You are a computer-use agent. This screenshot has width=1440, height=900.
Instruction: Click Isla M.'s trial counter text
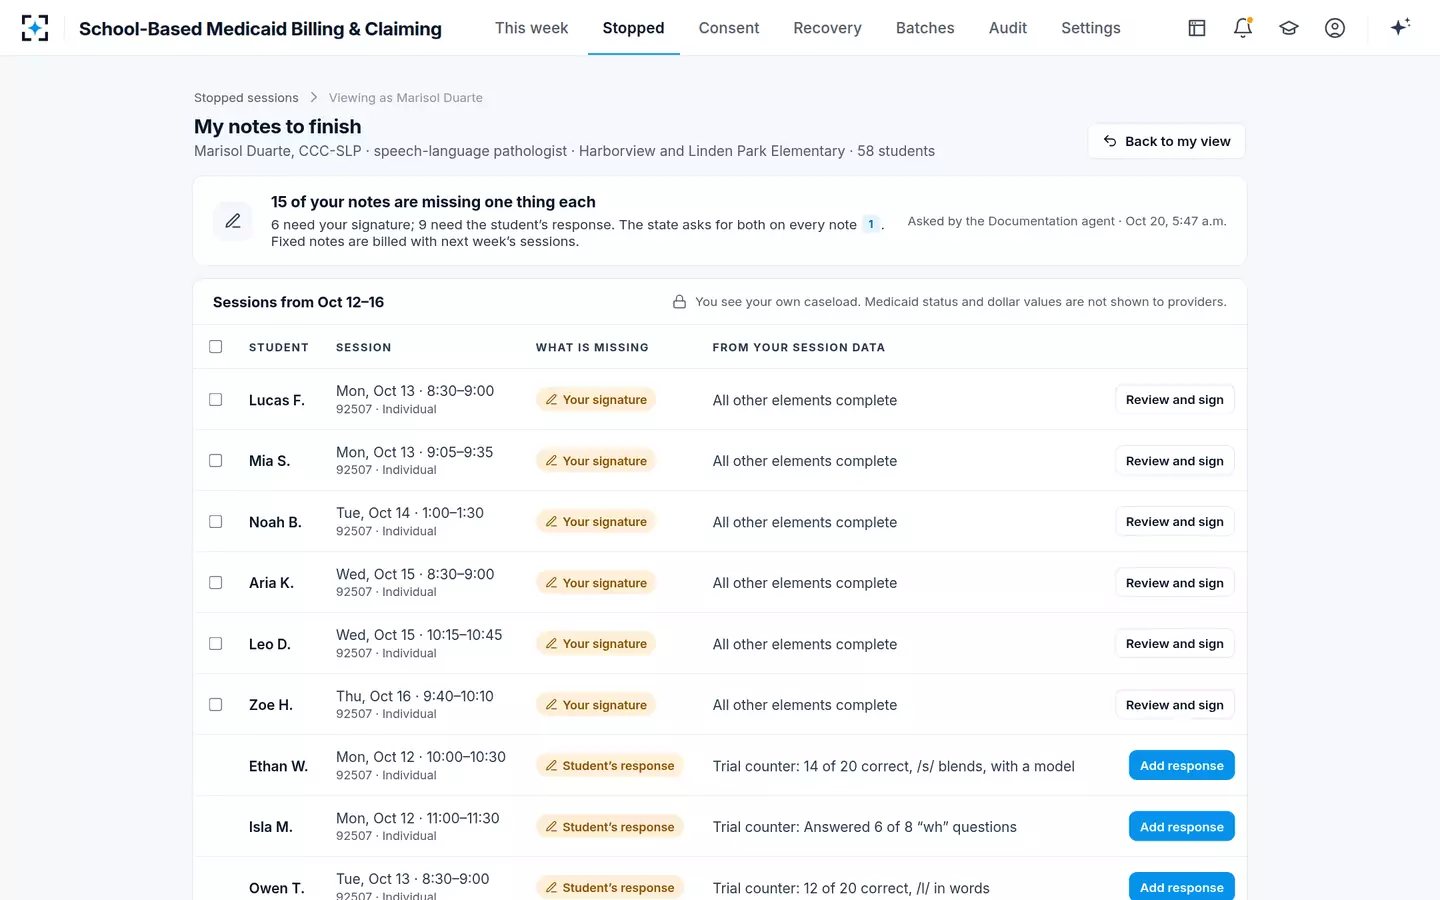(865, 827)
